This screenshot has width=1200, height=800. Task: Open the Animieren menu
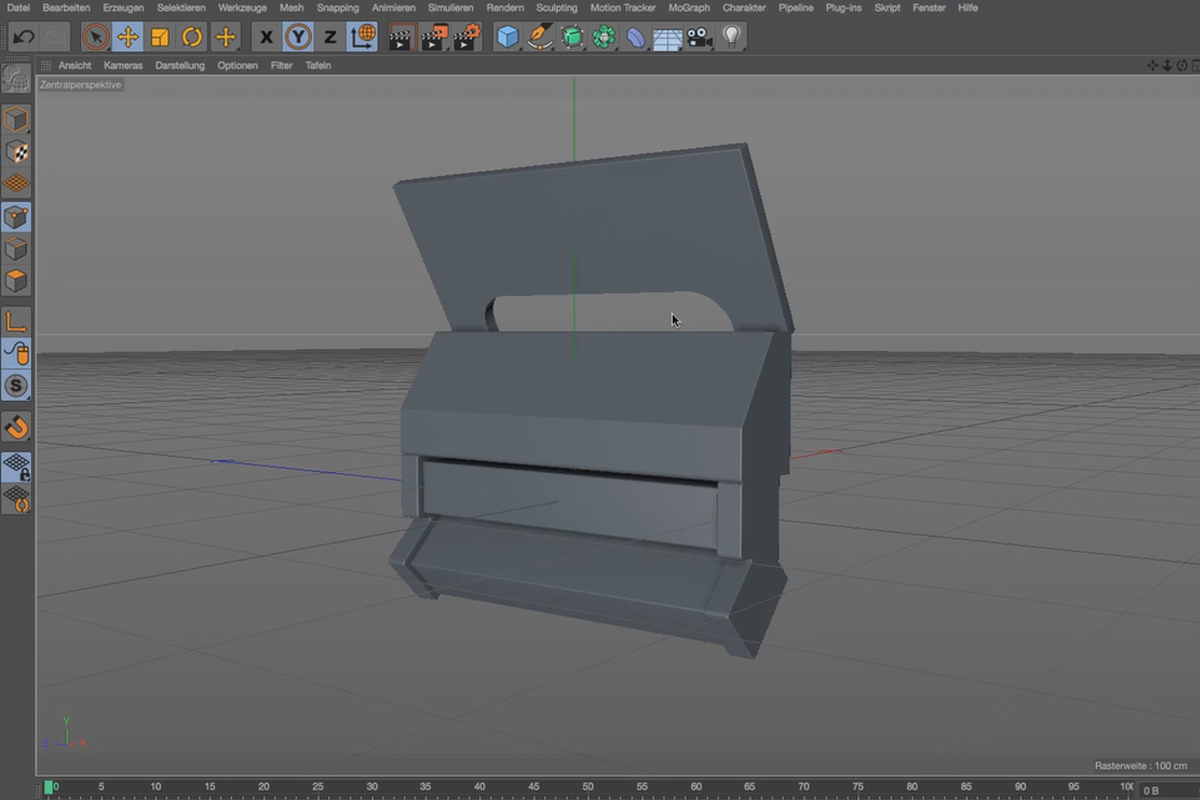[393, 8]
